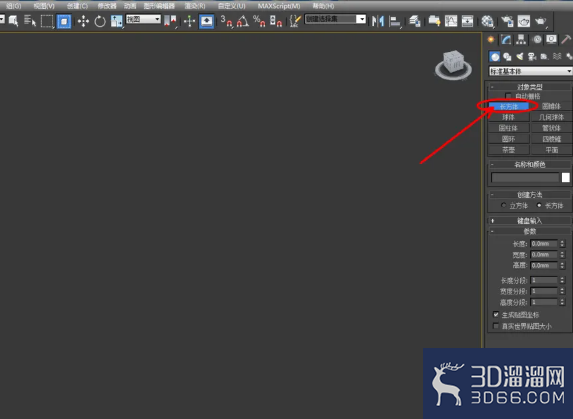The height and width of the screenshot is (419, 573).
Task: Click the object name input field
Action: point(525,178)
